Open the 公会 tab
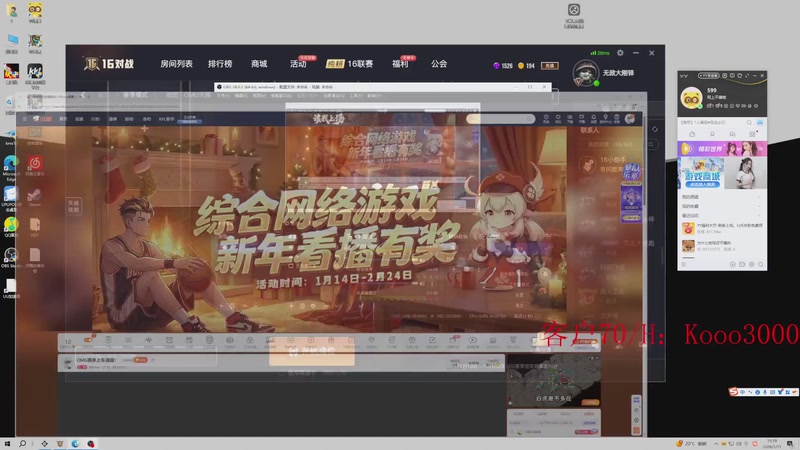This screenshot has width=800, height=450. pyautogui.click(x=439, y=64)
